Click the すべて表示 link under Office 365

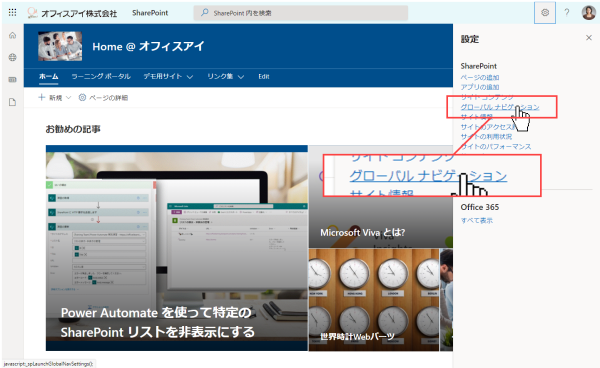click(476, 220)
